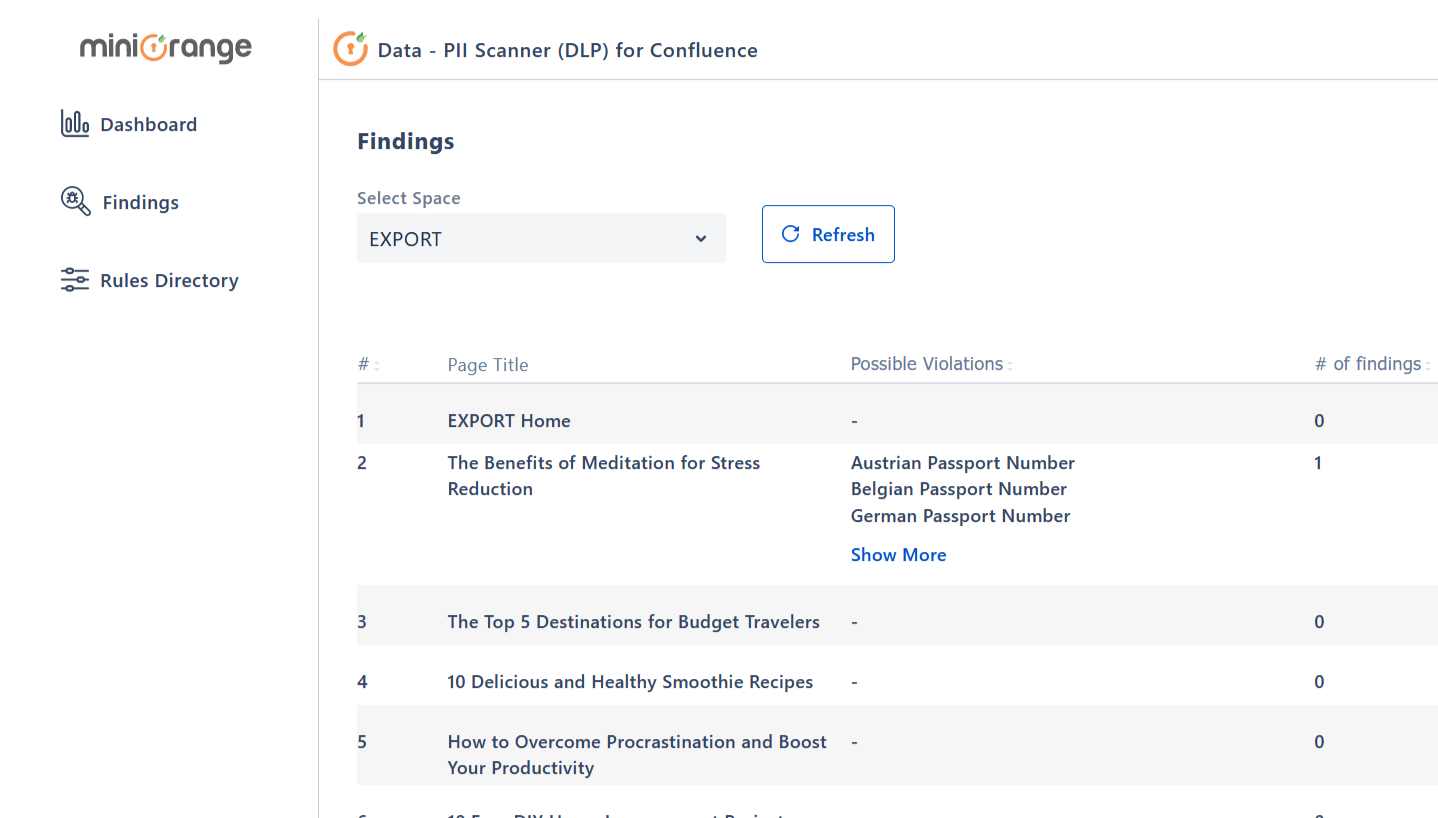
Task: Open the Dashboard menu item
Action: 148,125
